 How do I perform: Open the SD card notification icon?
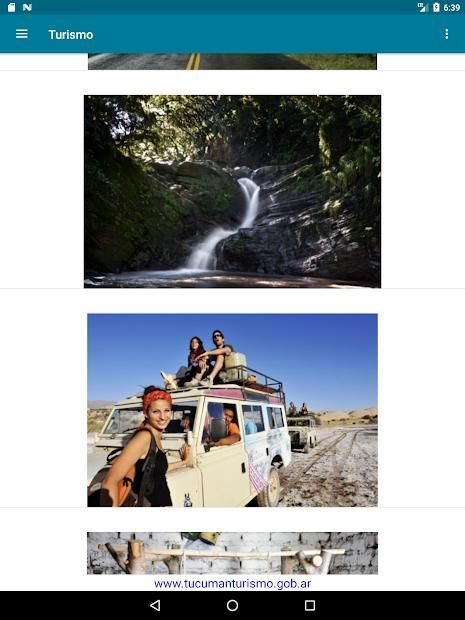11,7
